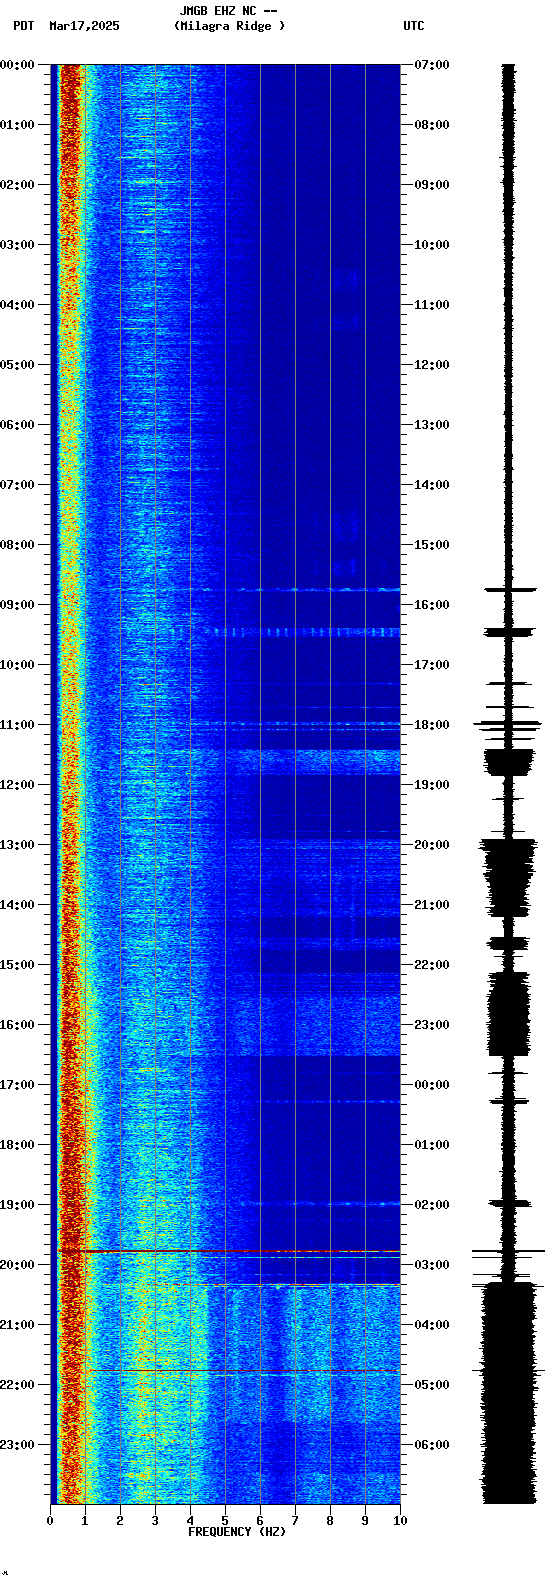
Task: Click the 2 Hz frequency tick label
Action: [120, 1521]
